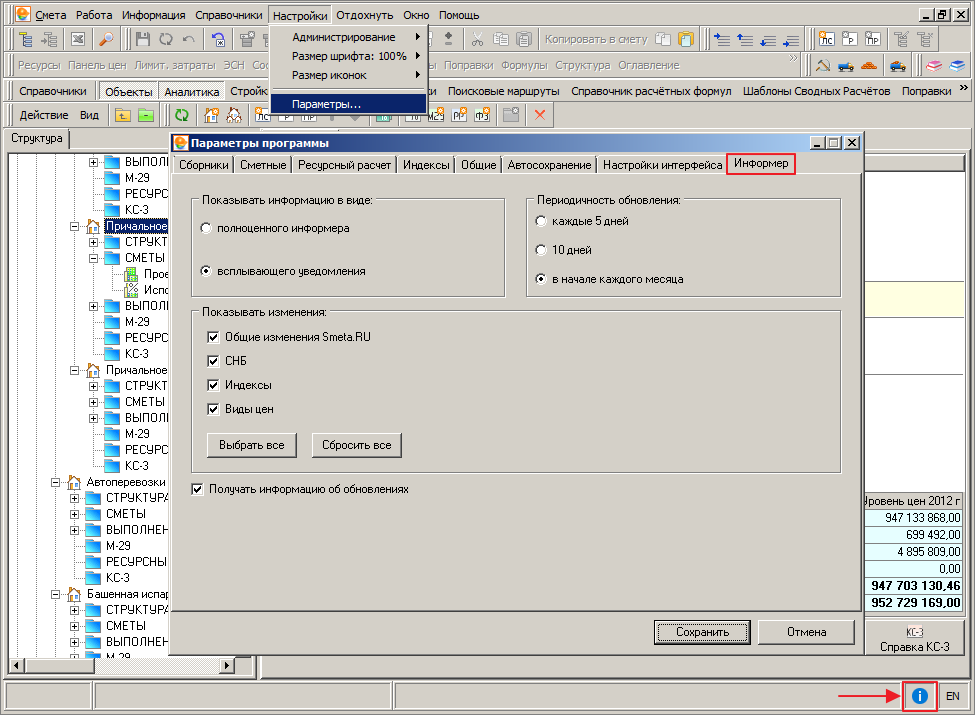The height and width of the screenshot is (715, 975).
Task: Click the hammer and sickle labor icon
Action: coord(823,65)
